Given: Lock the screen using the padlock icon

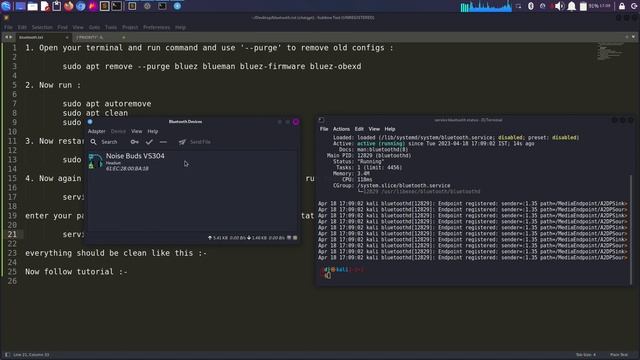Looking at the screenshot, I should tap(622, 6).
